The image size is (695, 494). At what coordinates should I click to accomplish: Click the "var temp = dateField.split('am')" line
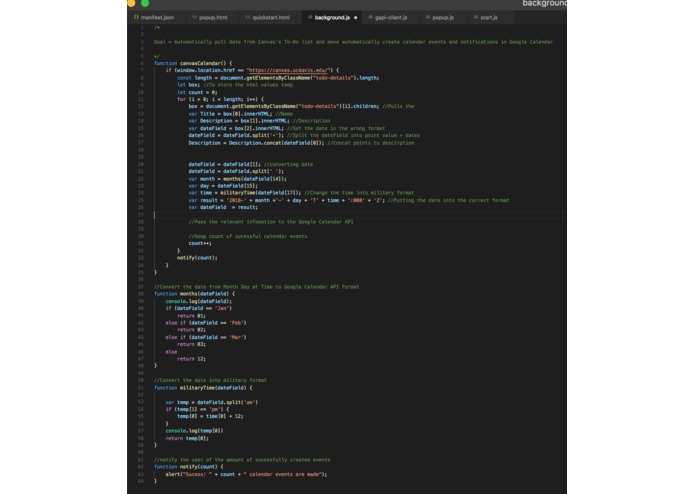click(x=212, y=402)
